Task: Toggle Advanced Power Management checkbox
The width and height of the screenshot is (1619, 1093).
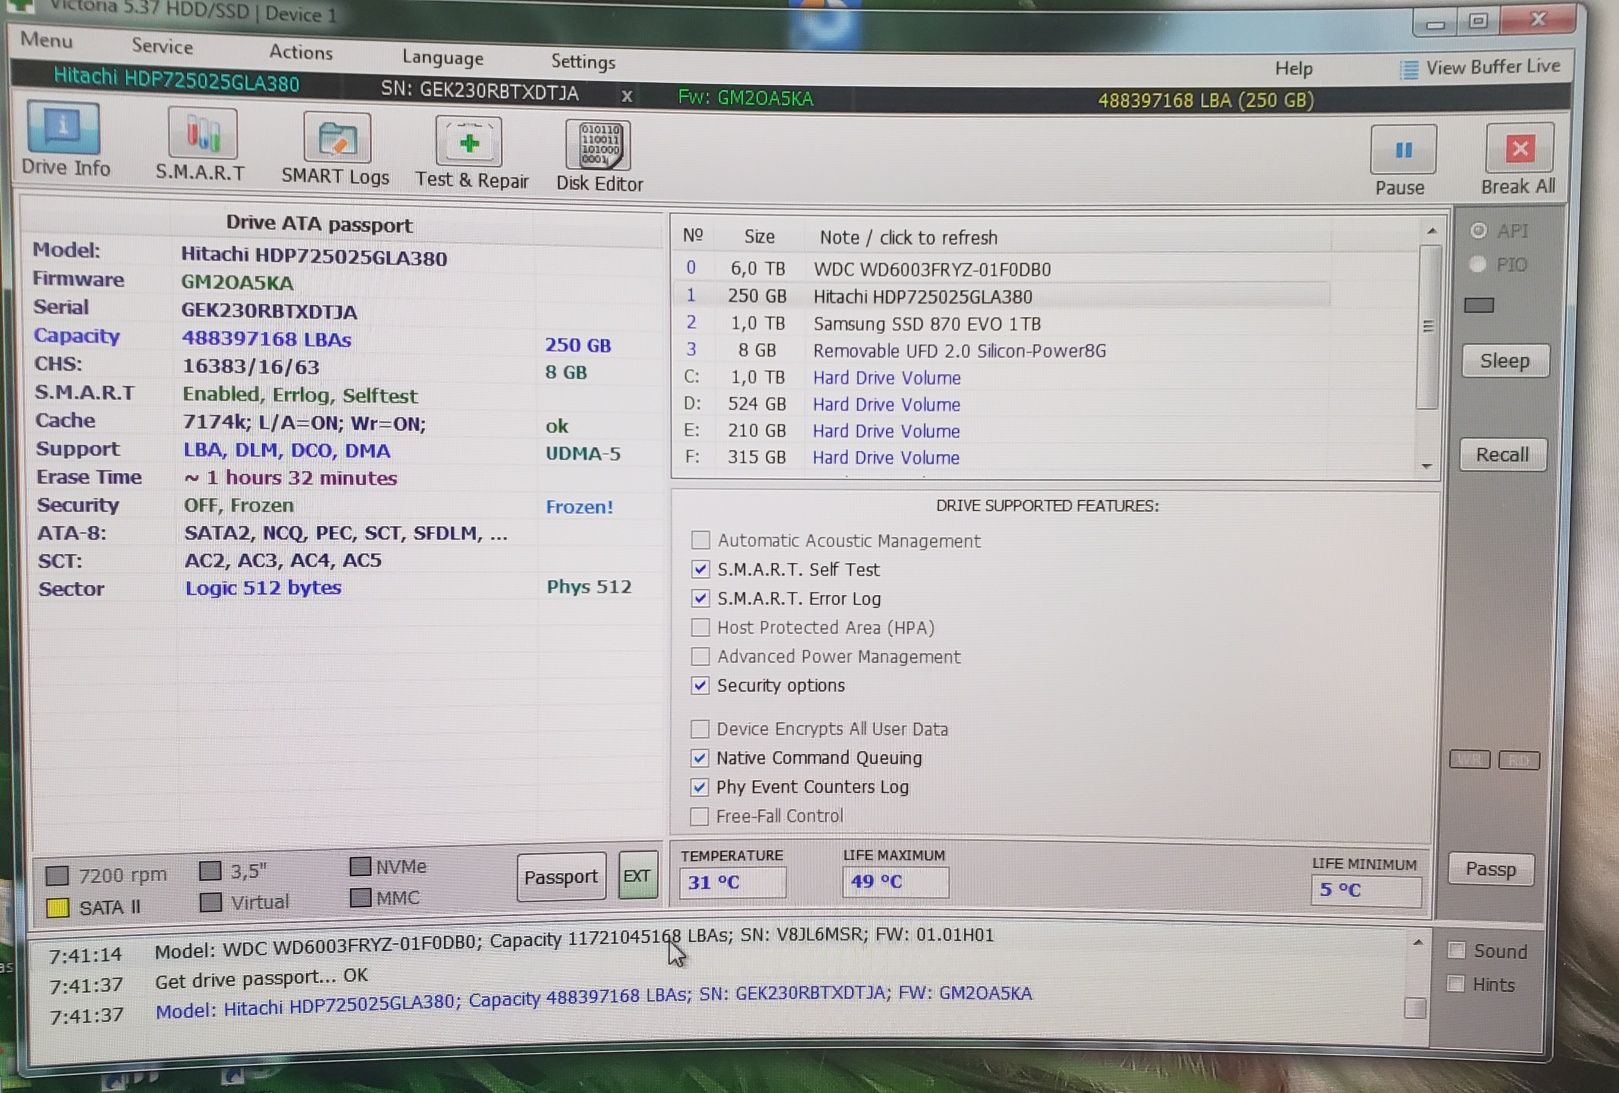Action: pyautogui.click(x=701, y=656)
